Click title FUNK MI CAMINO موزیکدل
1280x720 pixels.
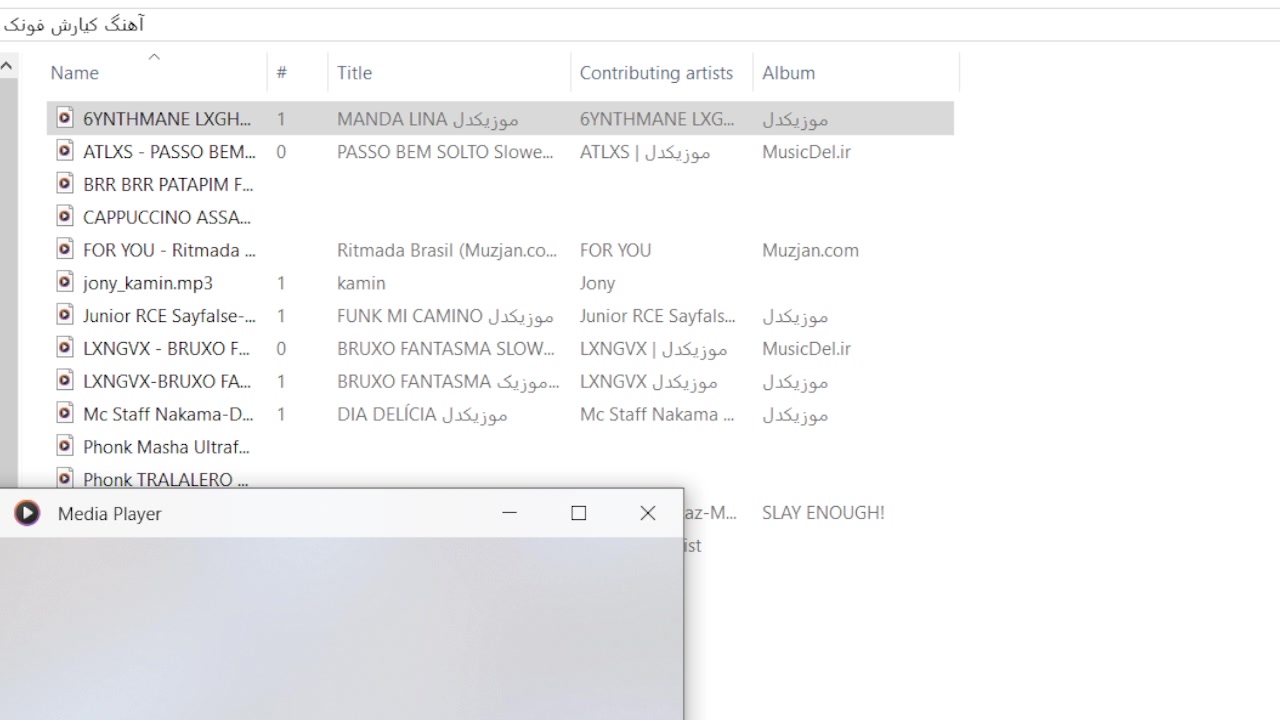click(x=445, y=316)
